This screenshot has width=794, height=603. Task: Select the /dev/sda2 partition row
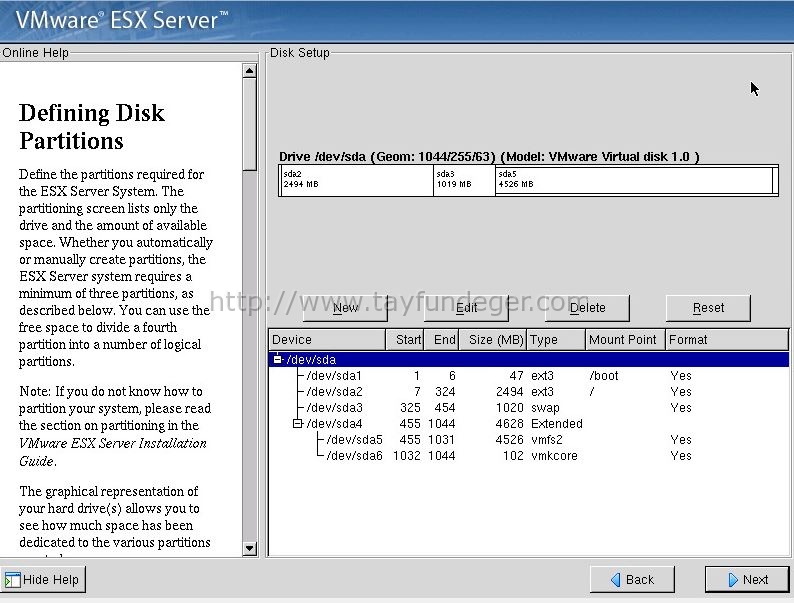point(528,392)
